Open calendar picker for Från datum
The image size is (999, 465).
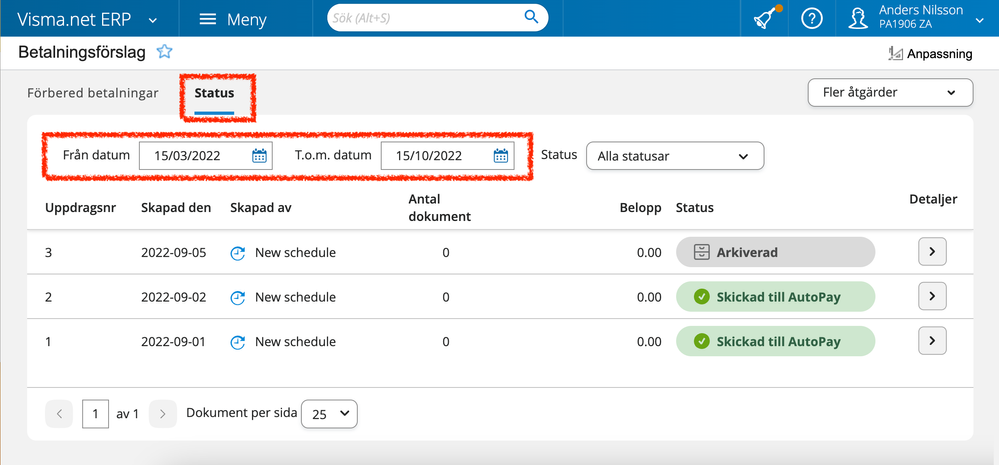click(x=260, y=155)
